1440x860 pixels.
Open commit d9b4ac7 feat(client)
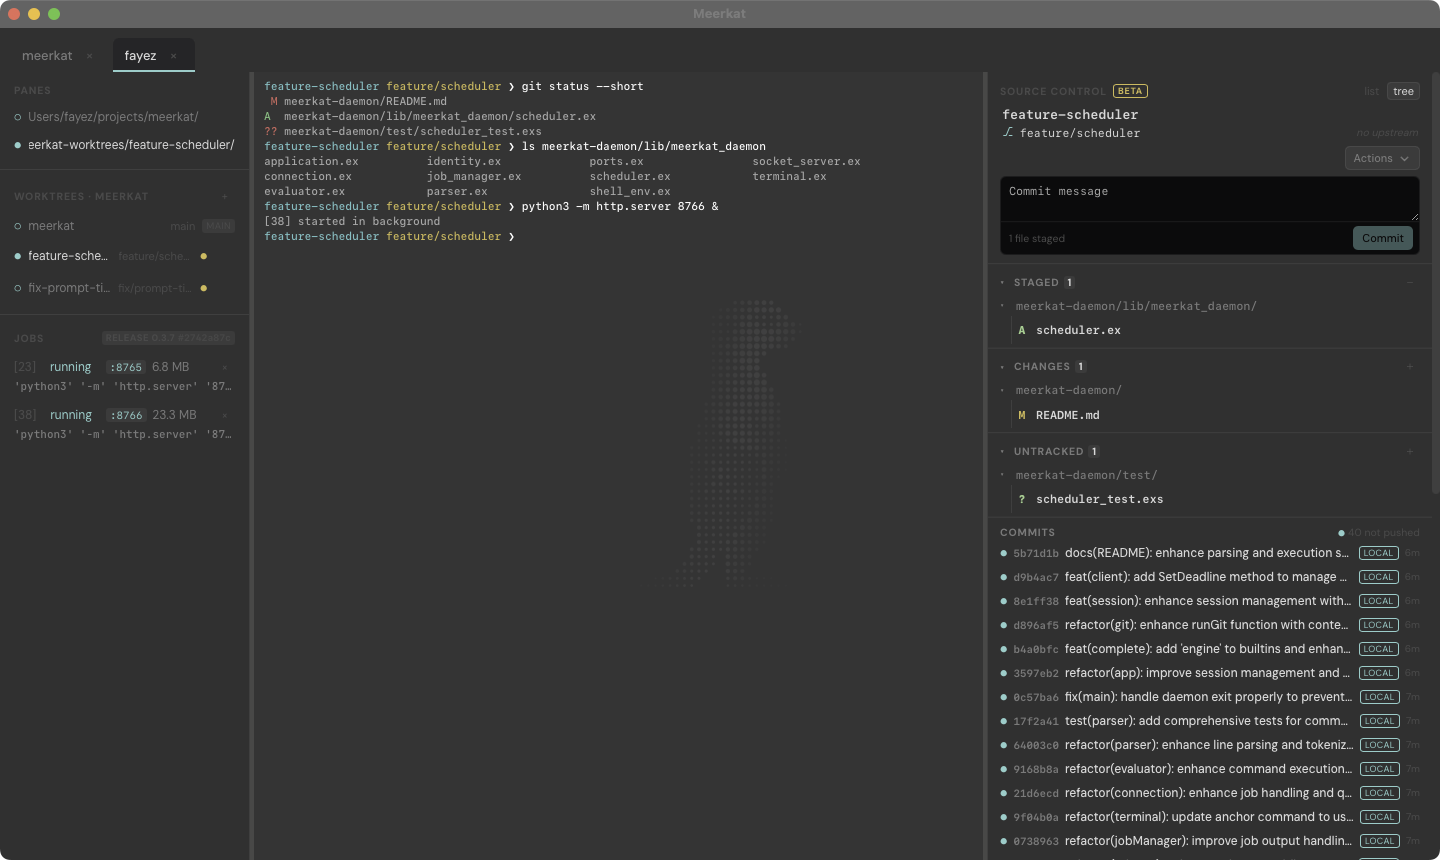(1209, 577)
